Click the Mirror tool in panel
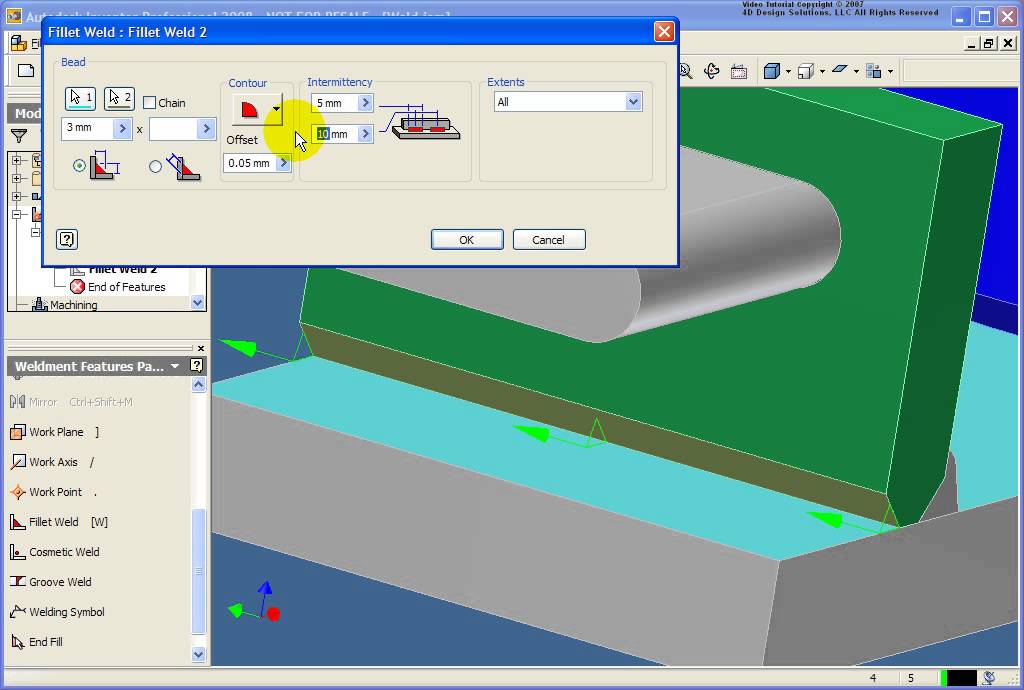The width and height of the screenshot is (1024, 690). [x=71, y=401]
